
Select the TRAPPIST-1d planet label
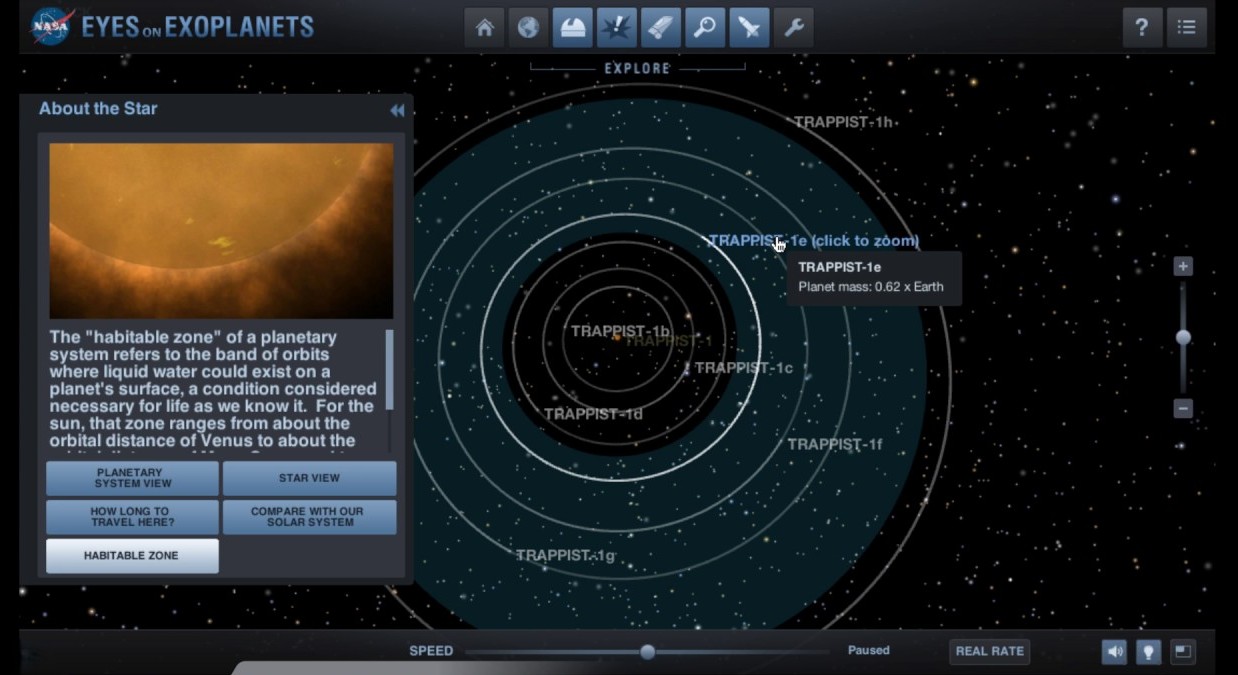[593, 414]
